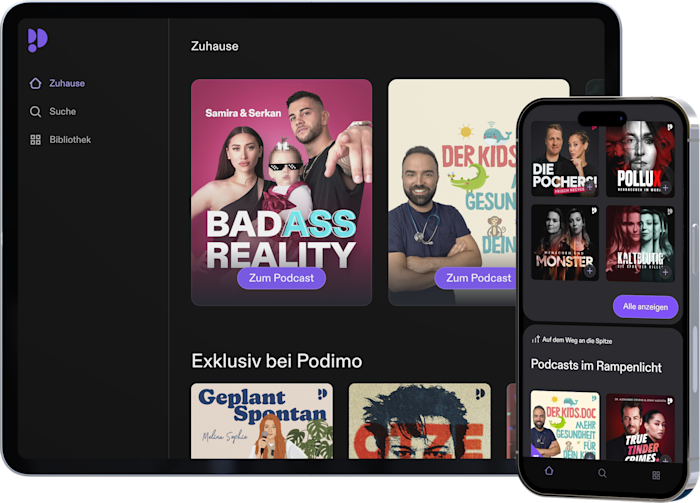This screenshot has width=700, height=503.
Task: Click Zum Podcast on Badass Reality card
Action: coord(281,278)
